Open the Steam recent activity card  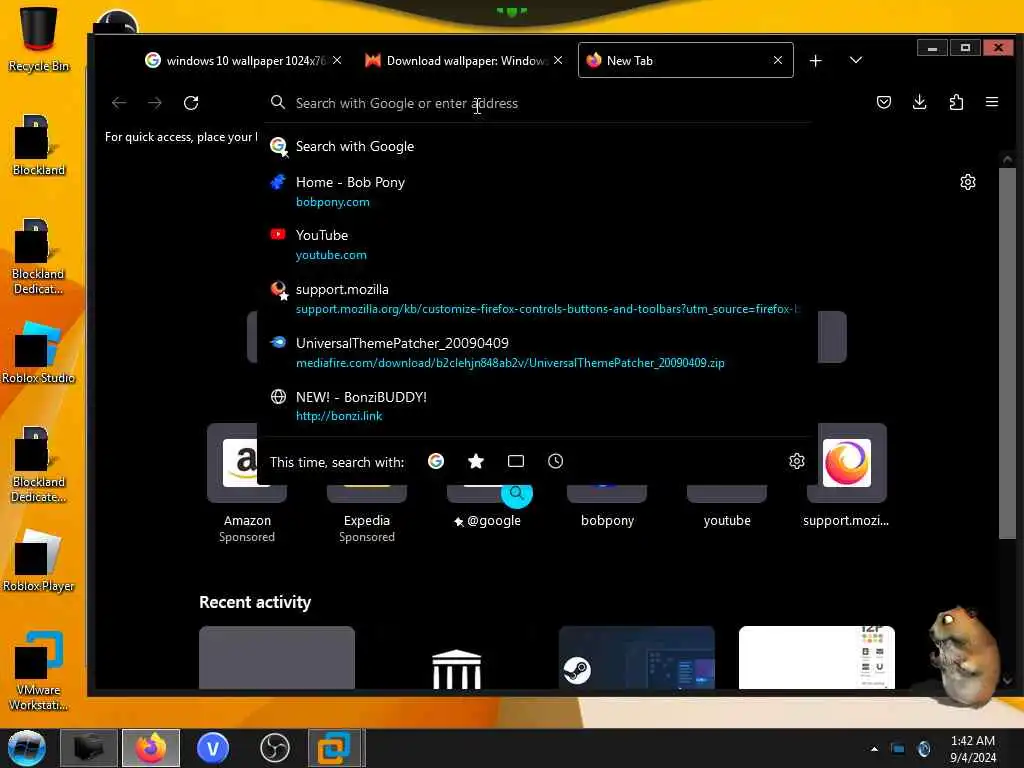(637, 657)
